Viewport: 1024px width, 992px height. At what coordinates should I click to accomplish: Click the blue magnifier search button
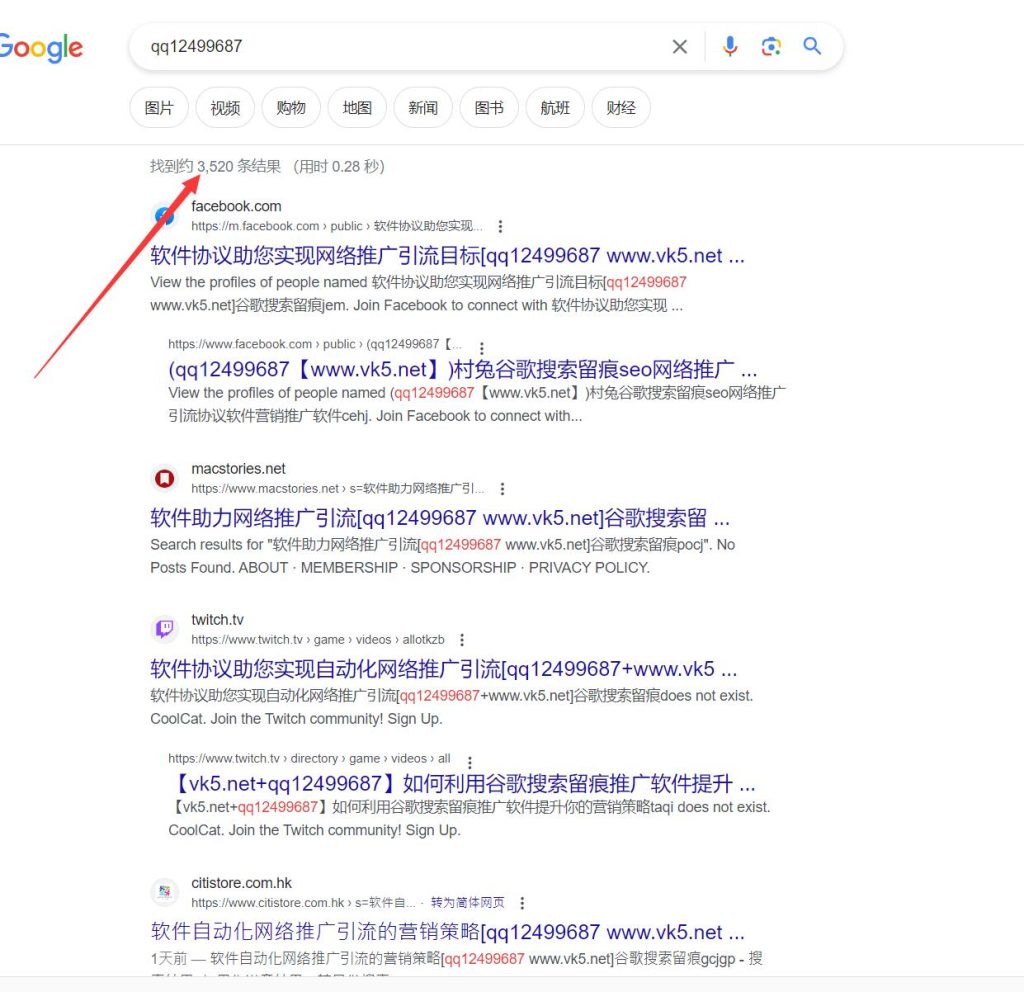coord(812,47)
